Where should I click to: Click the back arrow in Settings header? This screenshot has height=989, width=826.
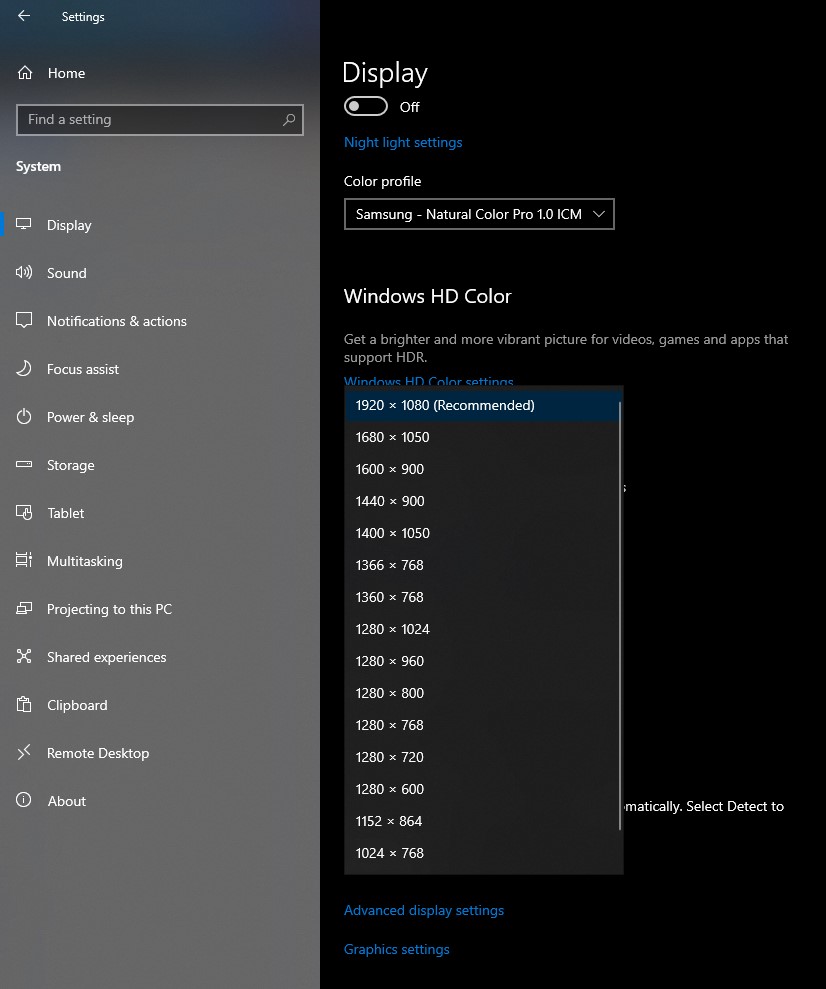[x=24, y=16]
